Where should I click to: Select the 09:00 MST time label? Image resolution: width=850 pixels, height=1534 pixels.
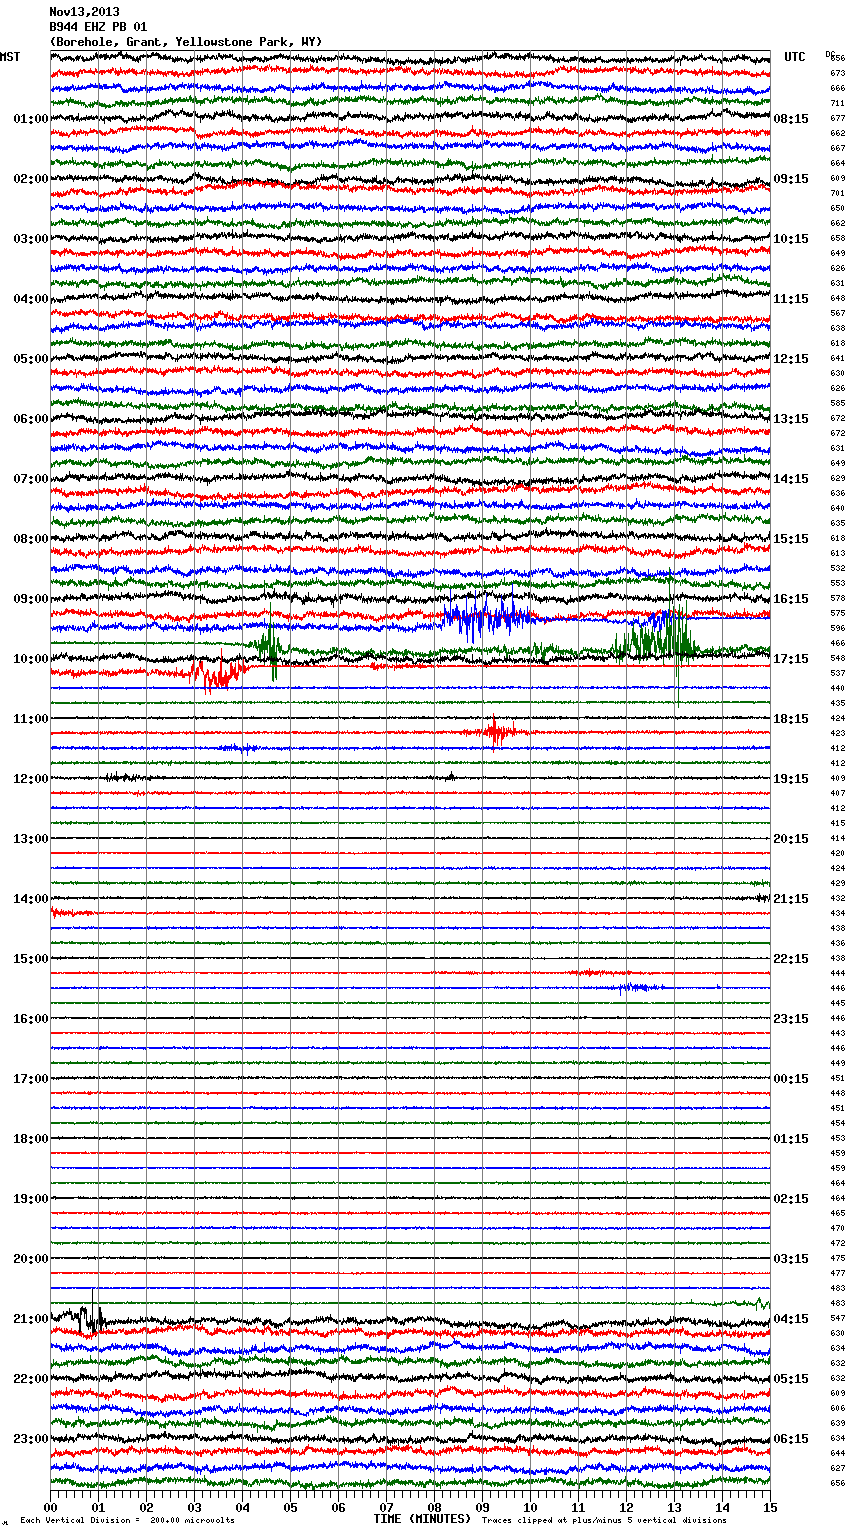pyautogui.click(x=31, y=599)
